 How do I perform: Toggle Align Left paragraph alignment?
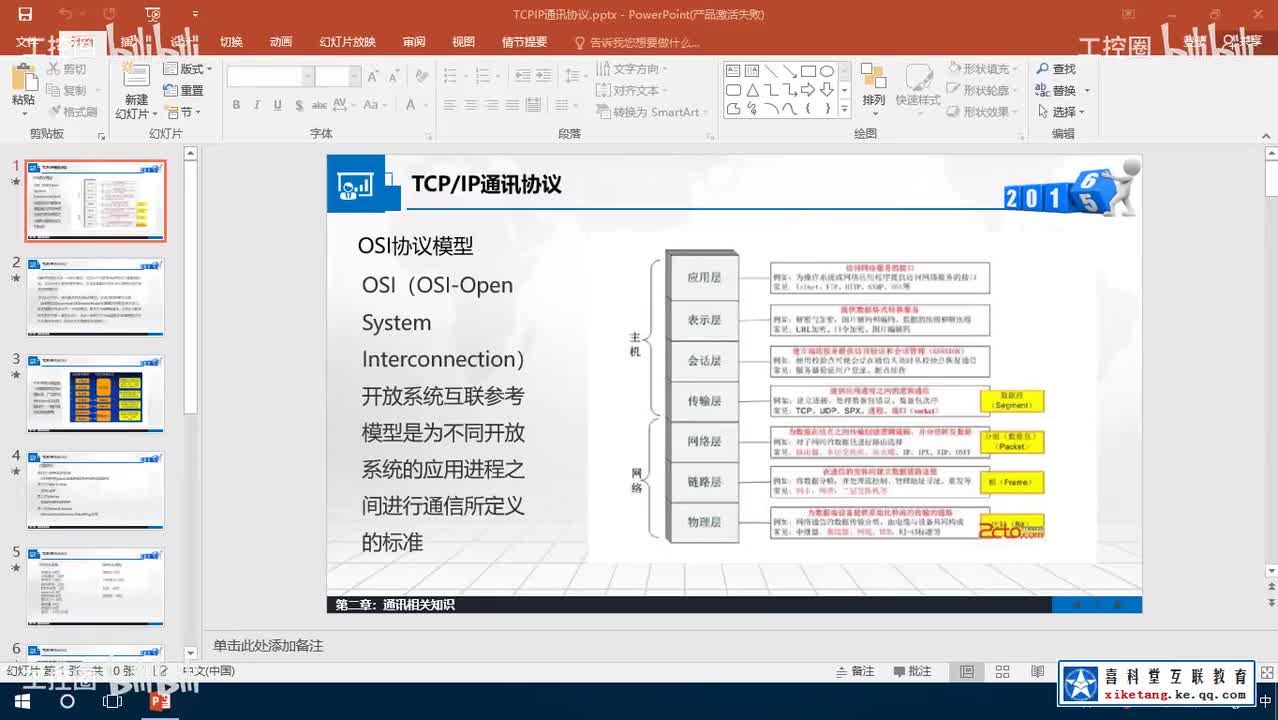coord(450,105)
